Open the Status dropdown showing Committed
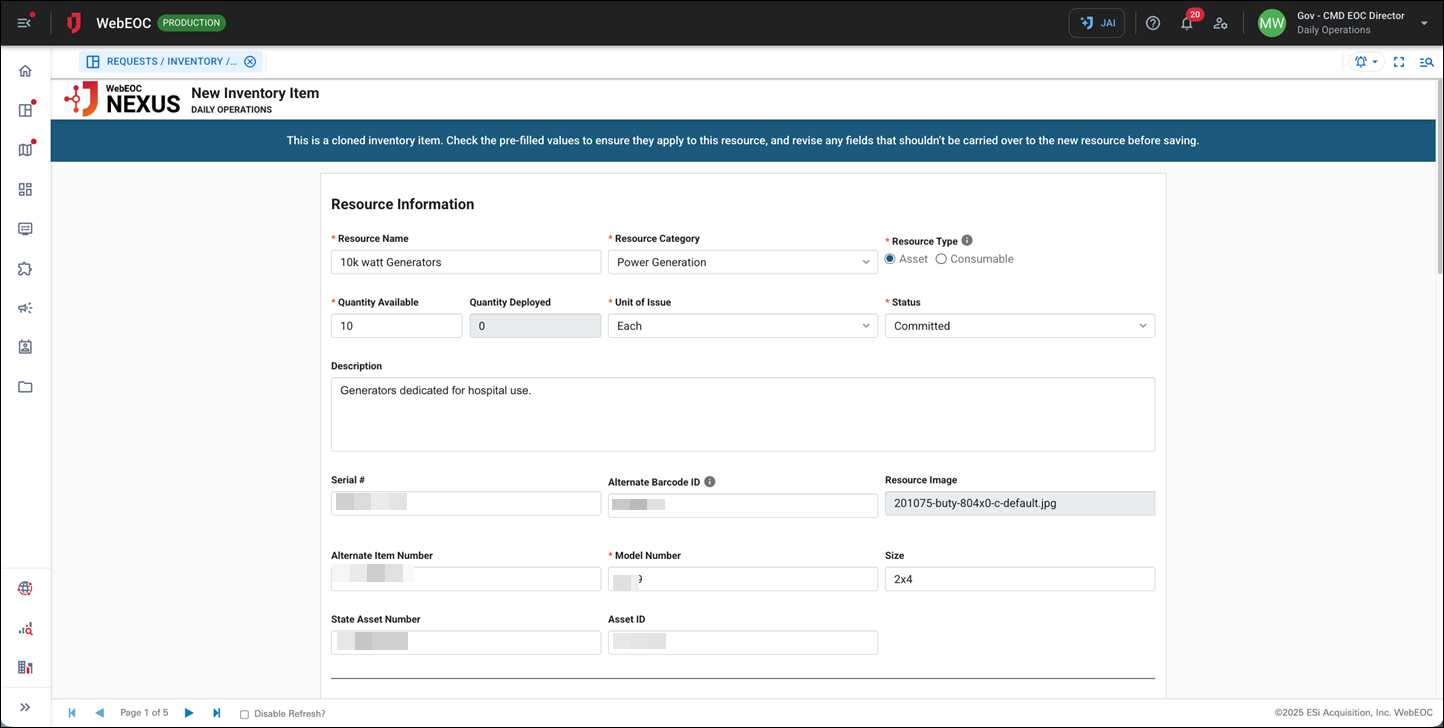Viewport: 1444px width, 728px height. 1019,326
